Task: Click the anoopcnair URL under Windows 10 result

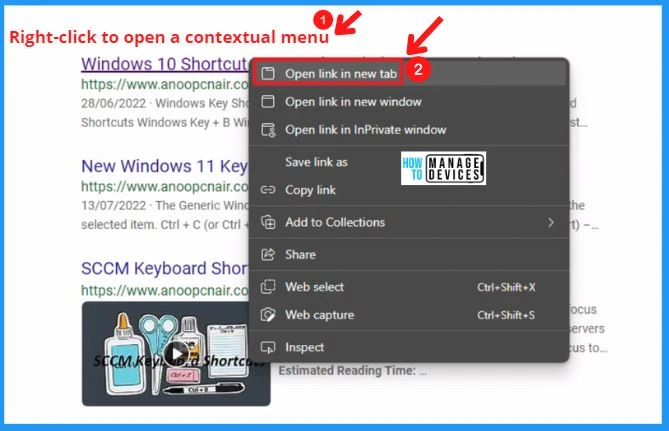Action: click(165, 84)
